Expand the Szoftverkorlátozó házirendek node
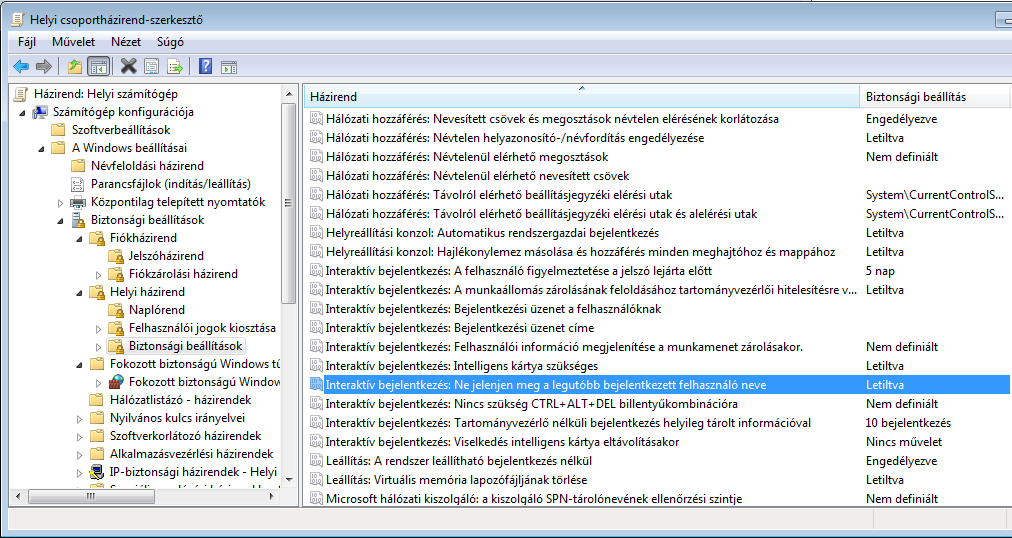The height and width of the screenshot is (538, 1012). 79,436
